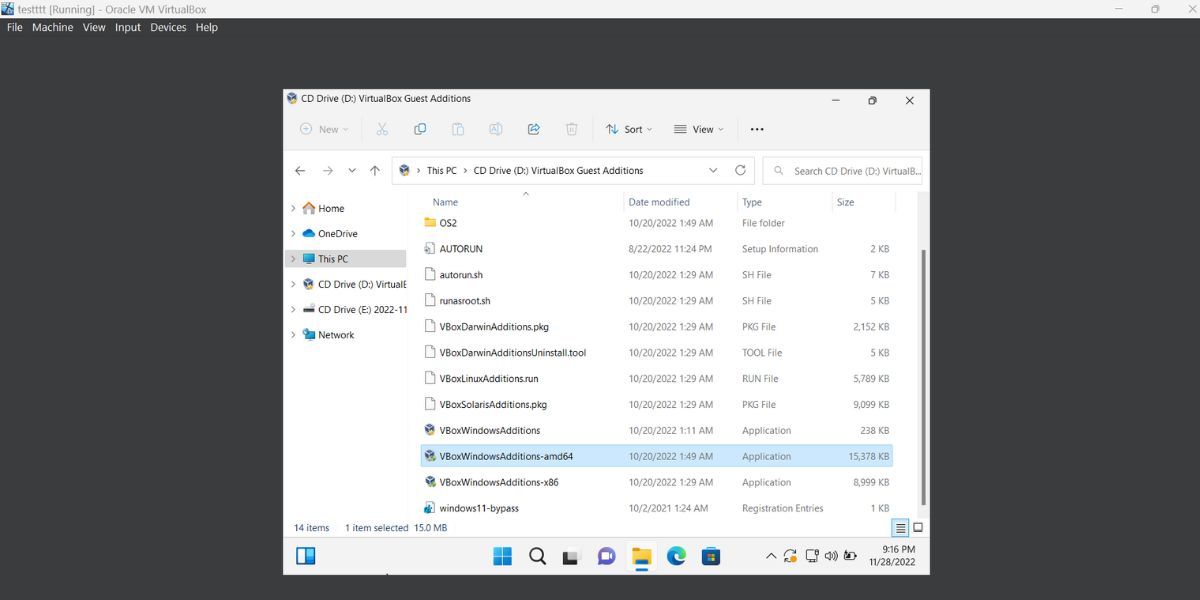The image size is (1200, 600).
Task: Click the Rename icon in toolbar
Action: coord(495,129)
